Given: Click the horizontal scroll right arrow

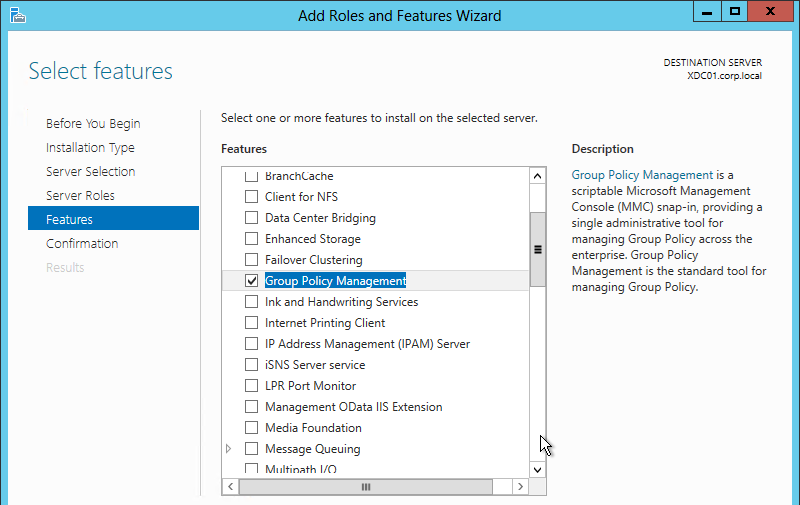Looking at the screenshot, I should [520, 487].
